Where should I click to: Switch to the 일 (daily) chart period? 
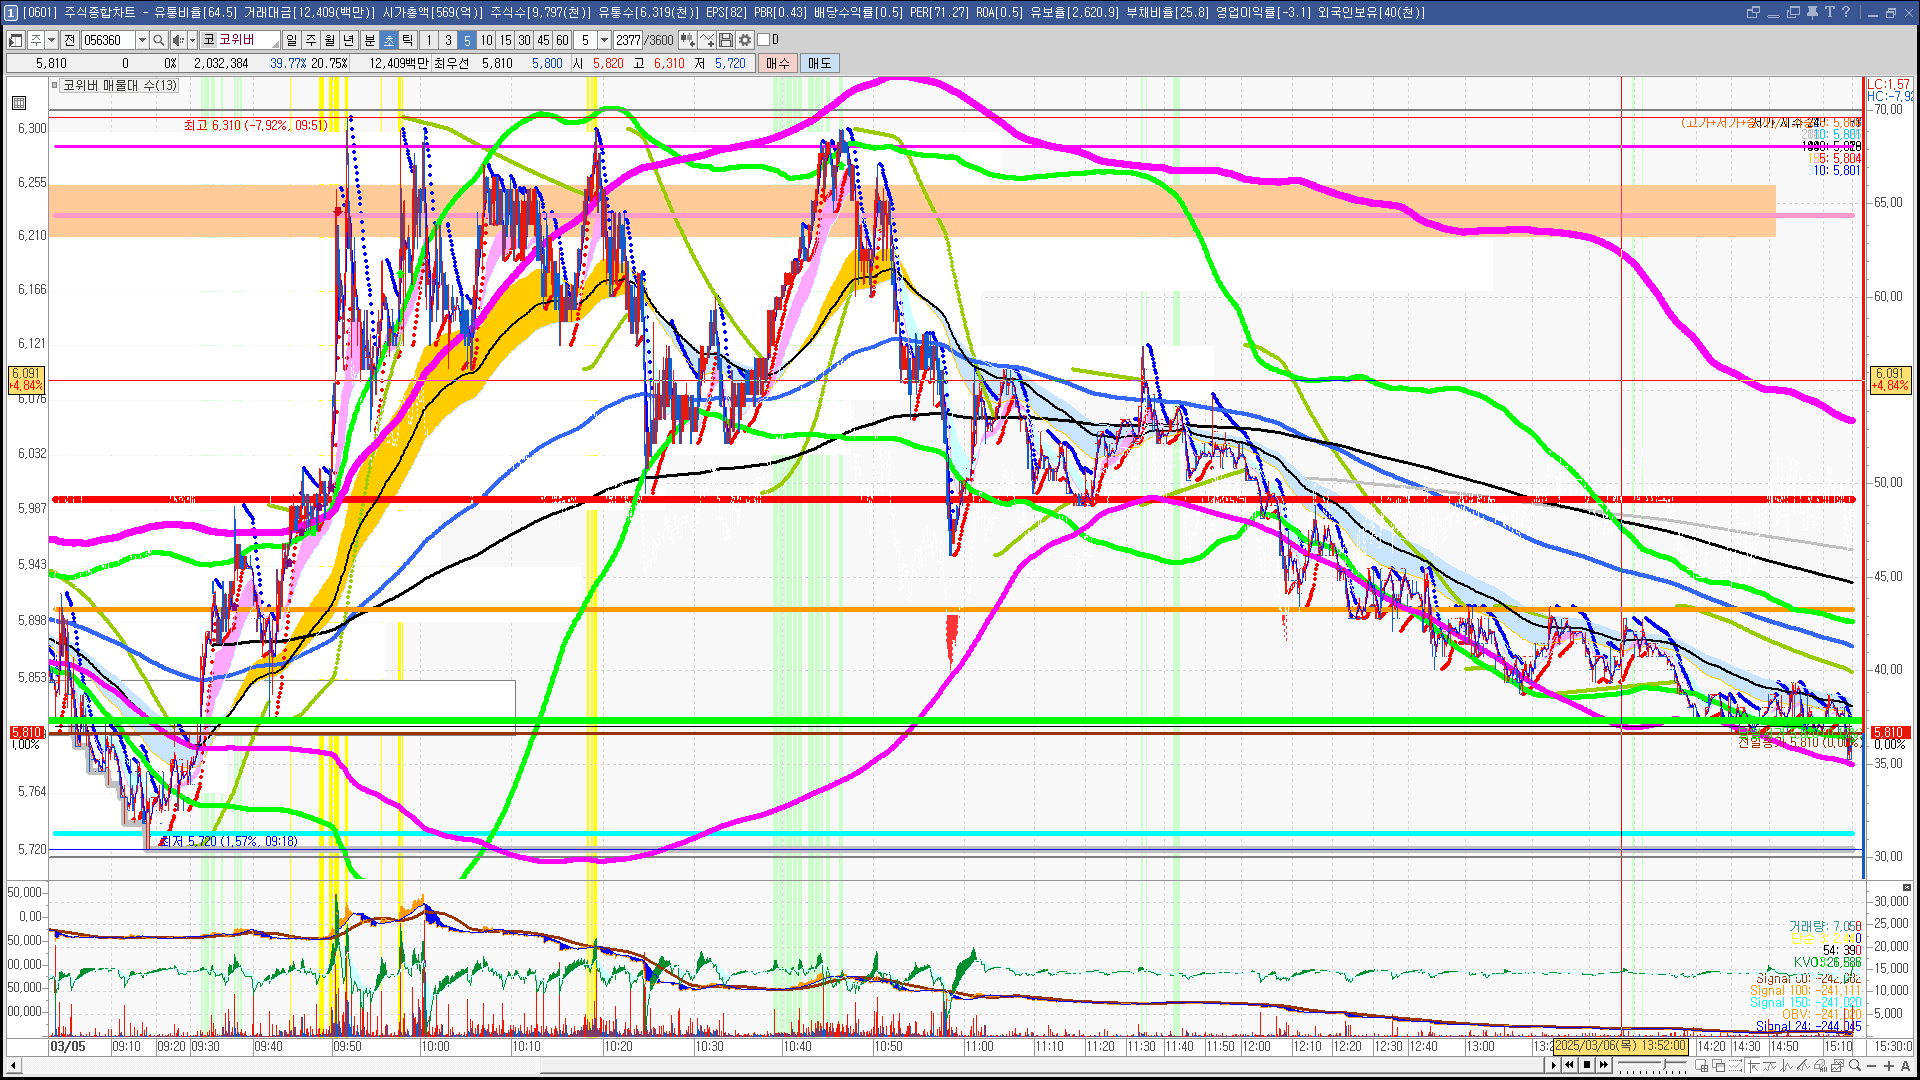(x=291, y=40)
